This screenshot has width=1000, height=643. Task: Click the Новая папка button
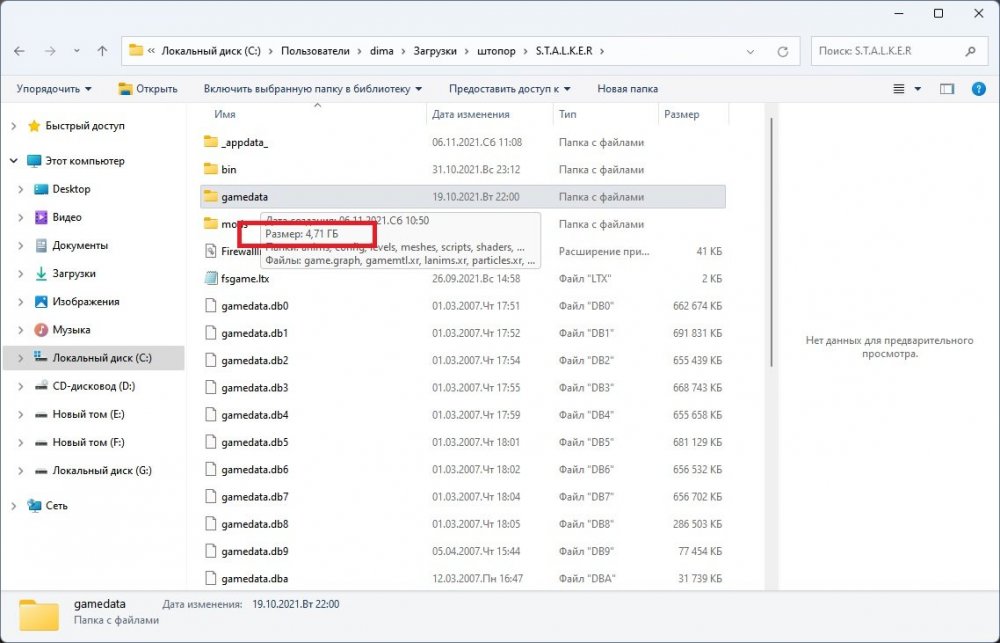click(x=627, y=89)
